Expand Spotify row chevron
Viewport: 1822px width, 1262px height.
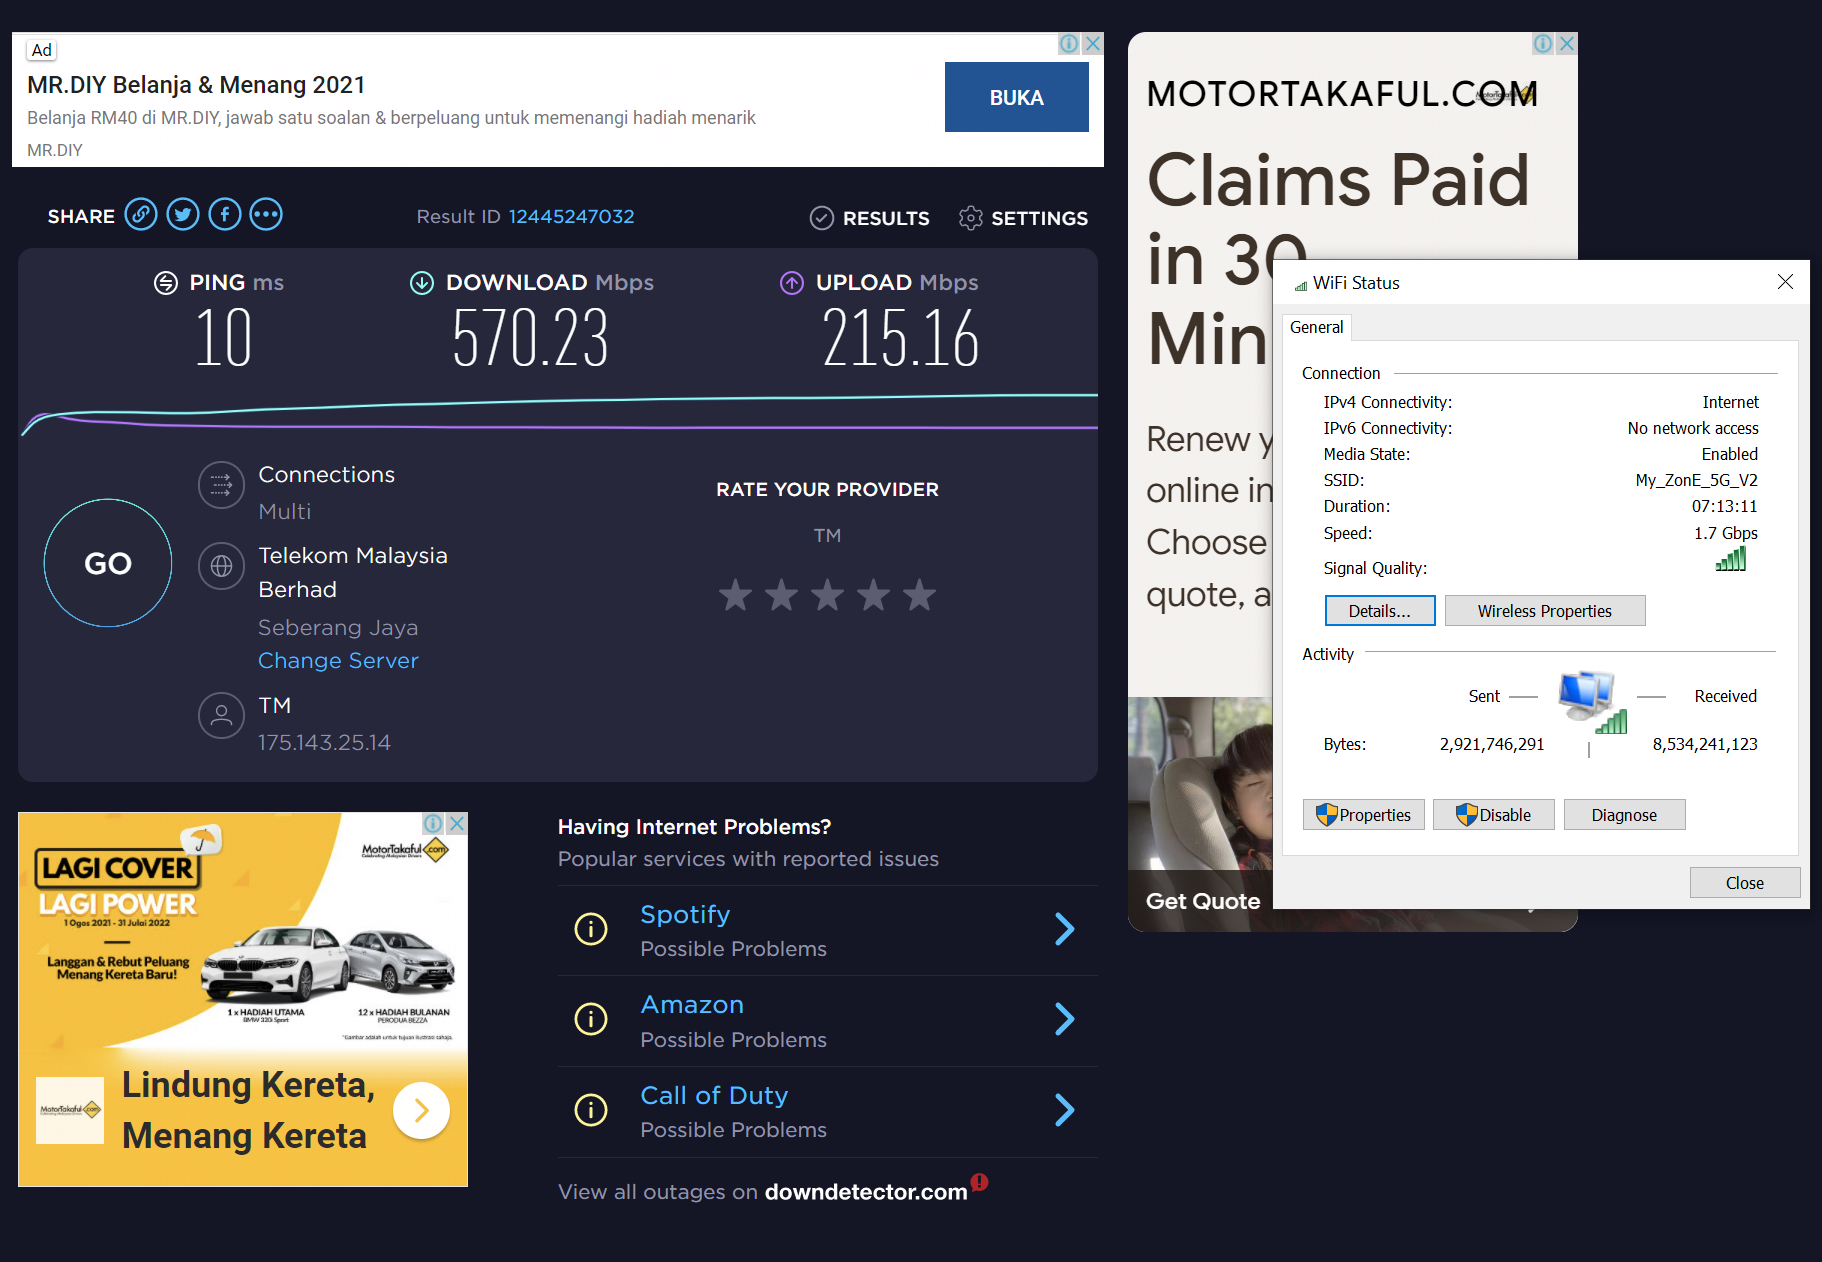[x=1065, y=929]
